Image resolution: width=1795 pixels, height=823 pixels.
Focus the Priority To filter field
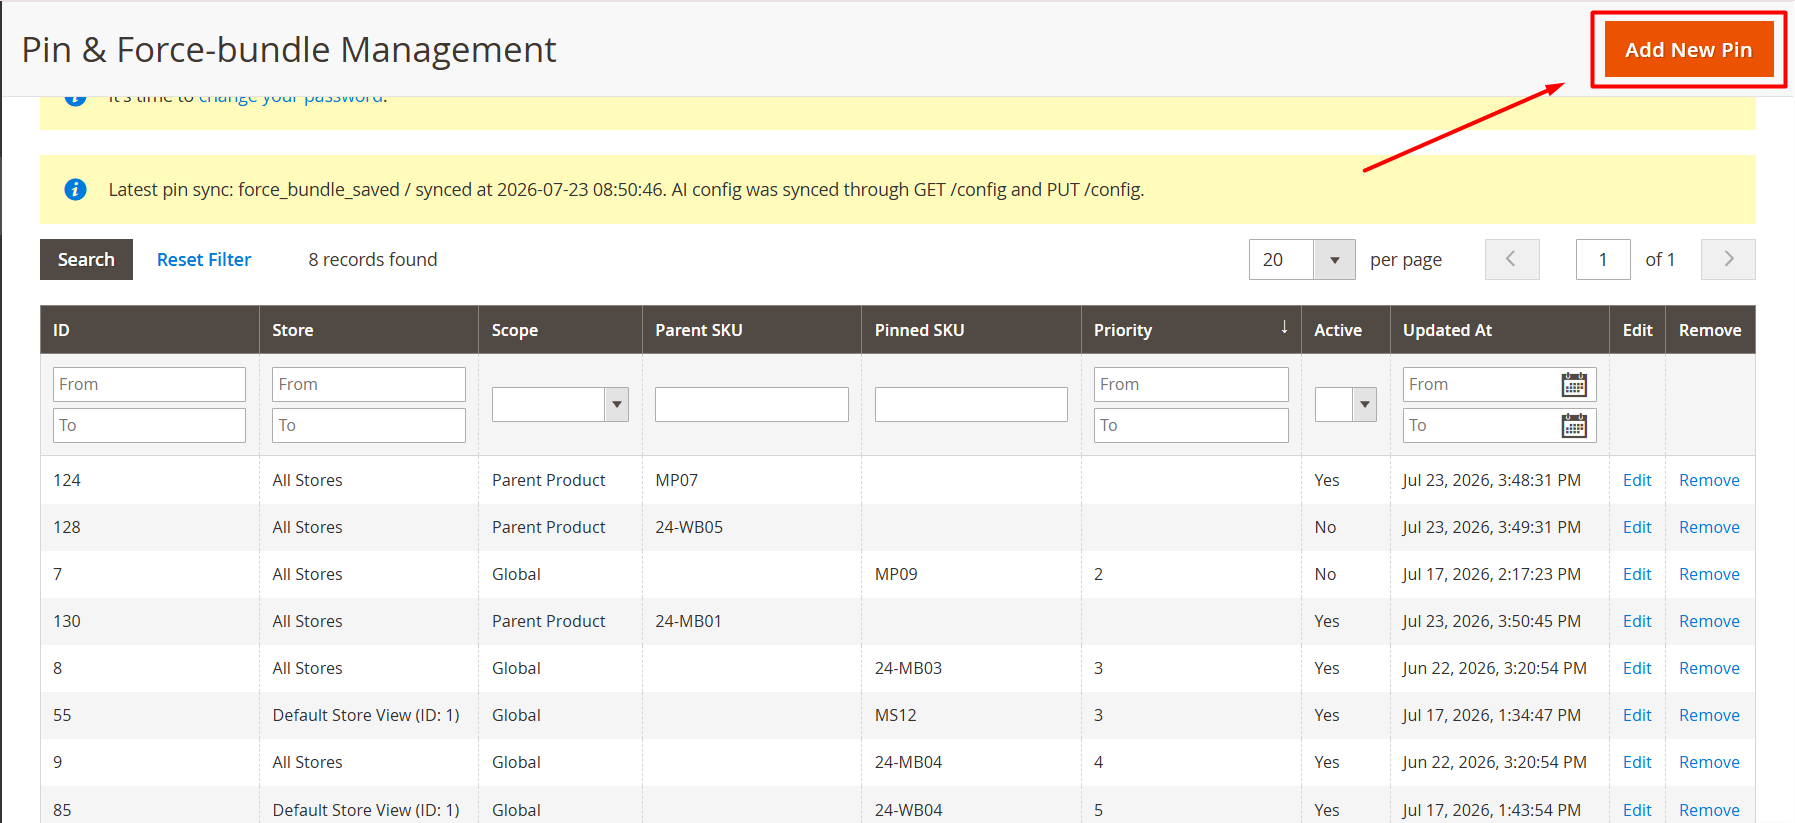click(x=1191, y=426)
